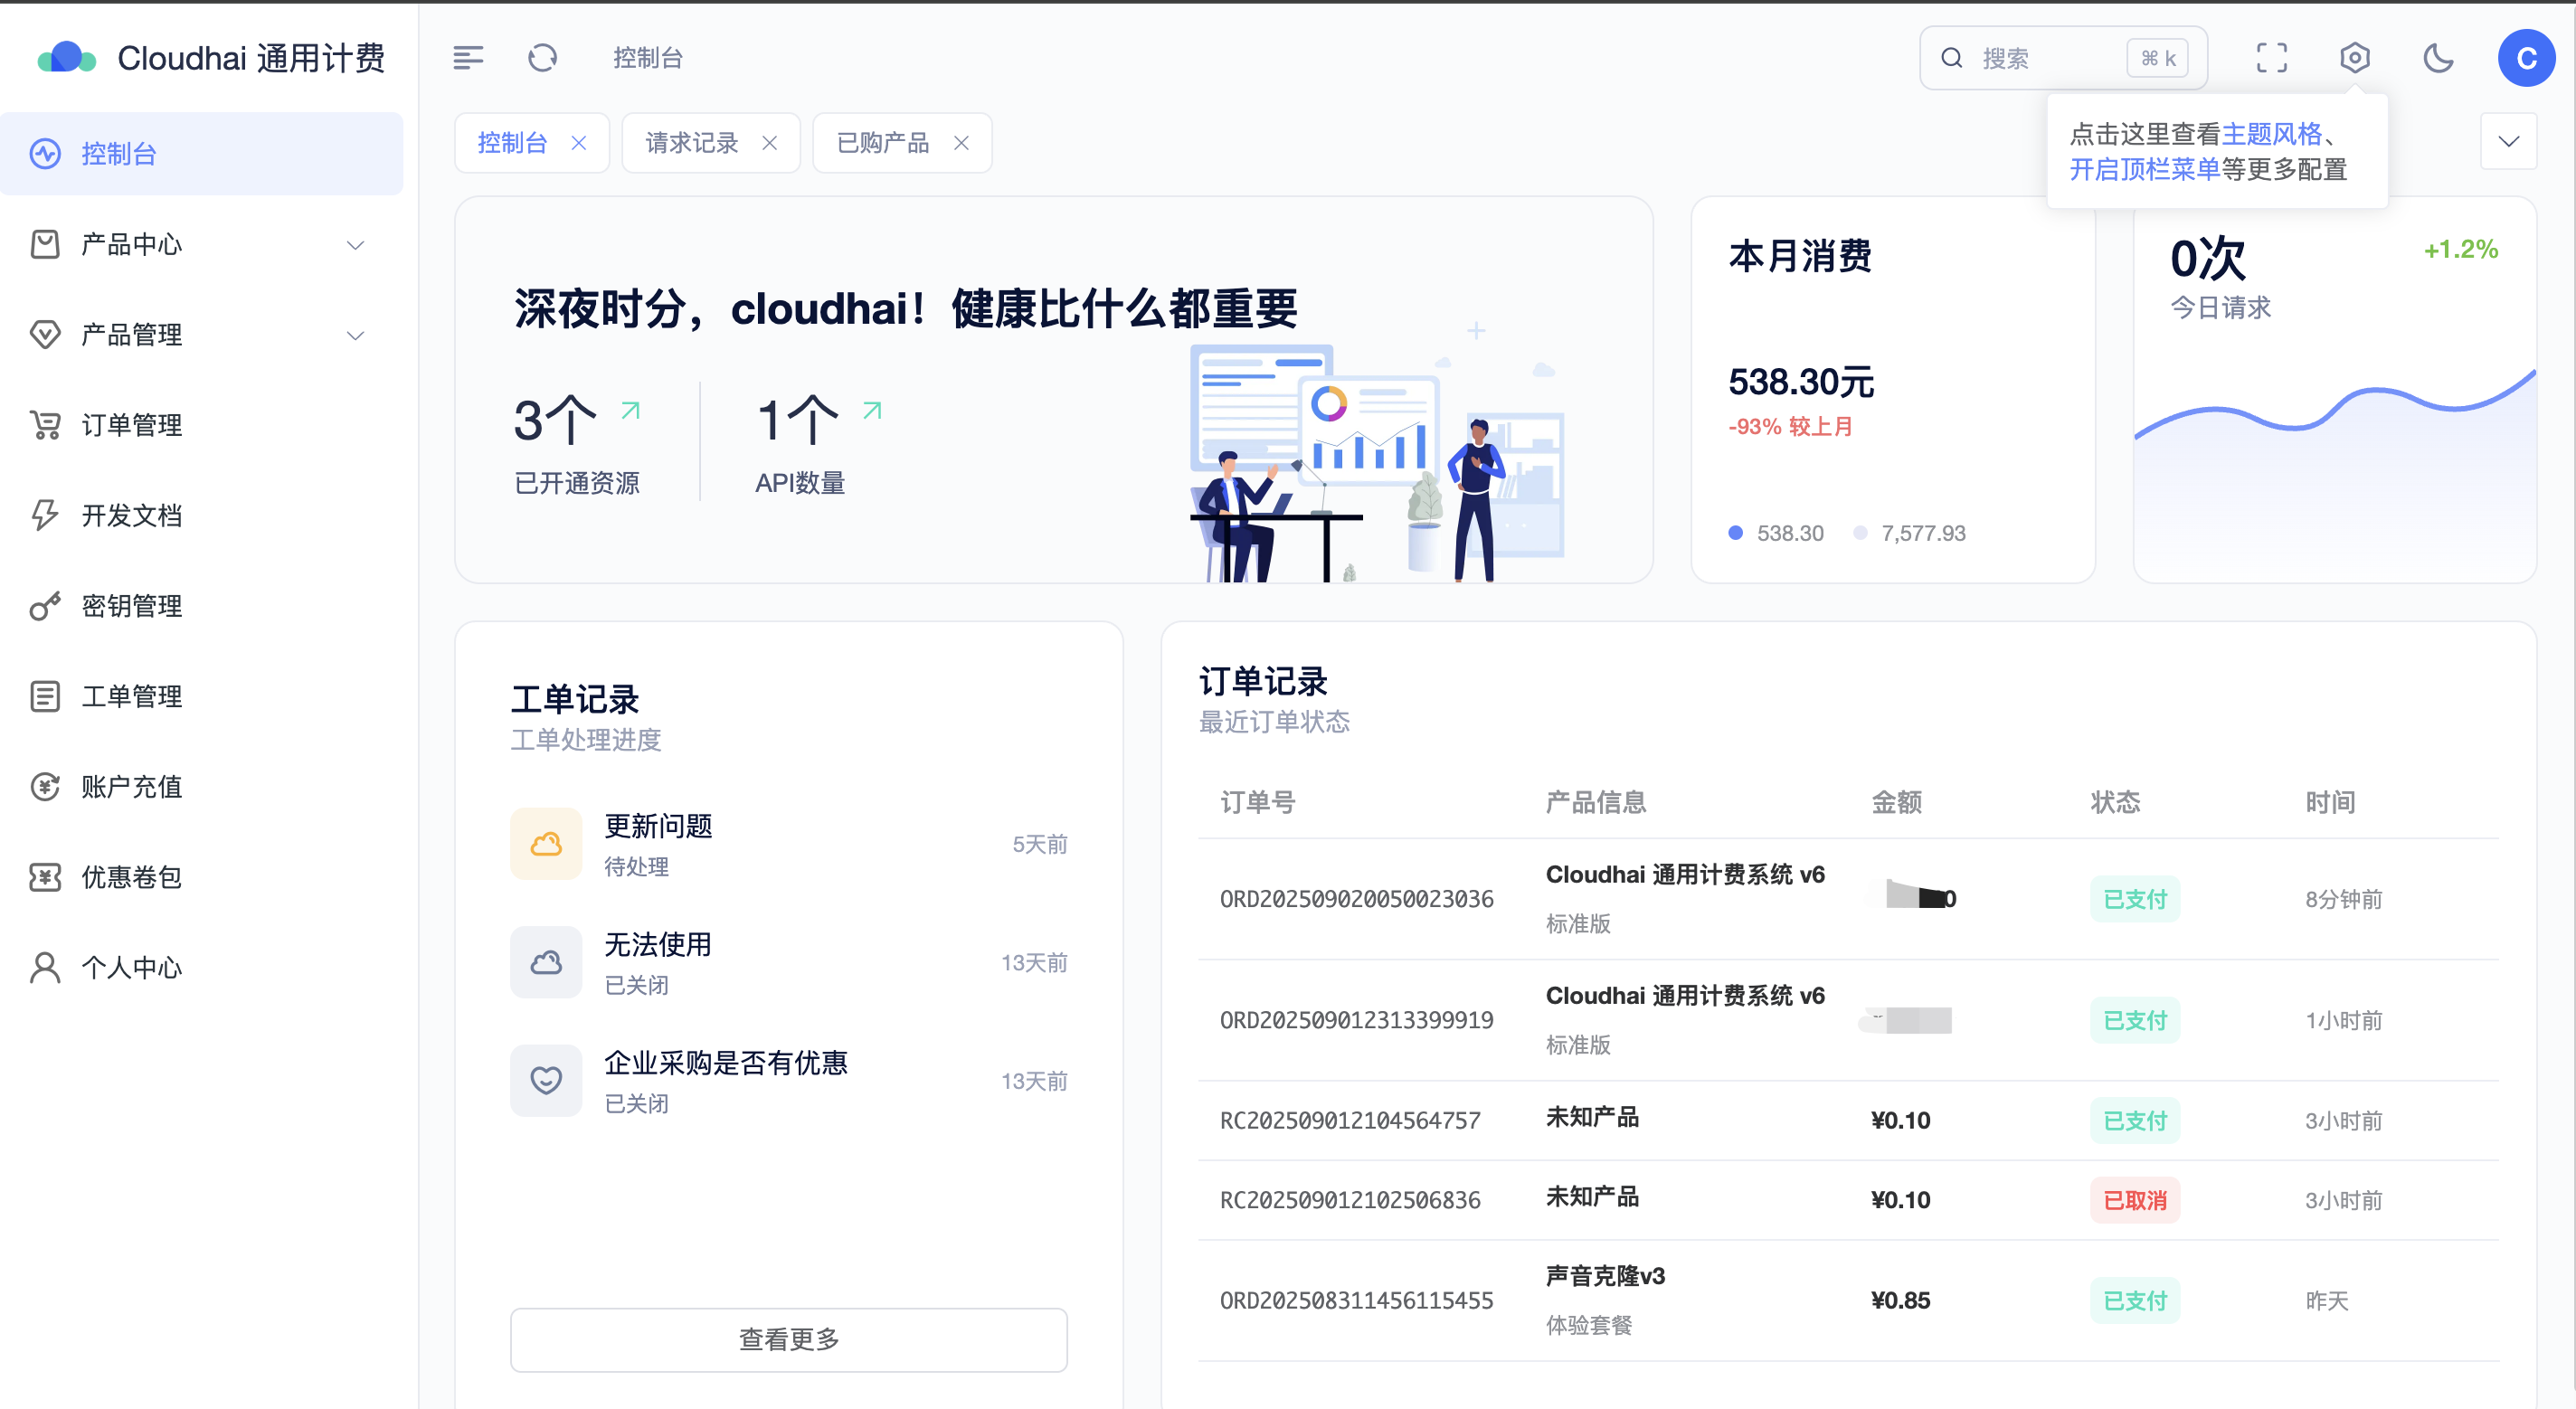Screen dimensions: 2576x1409
Task: Open 账户充值 in the sidebar
Action: pos(201,787)
